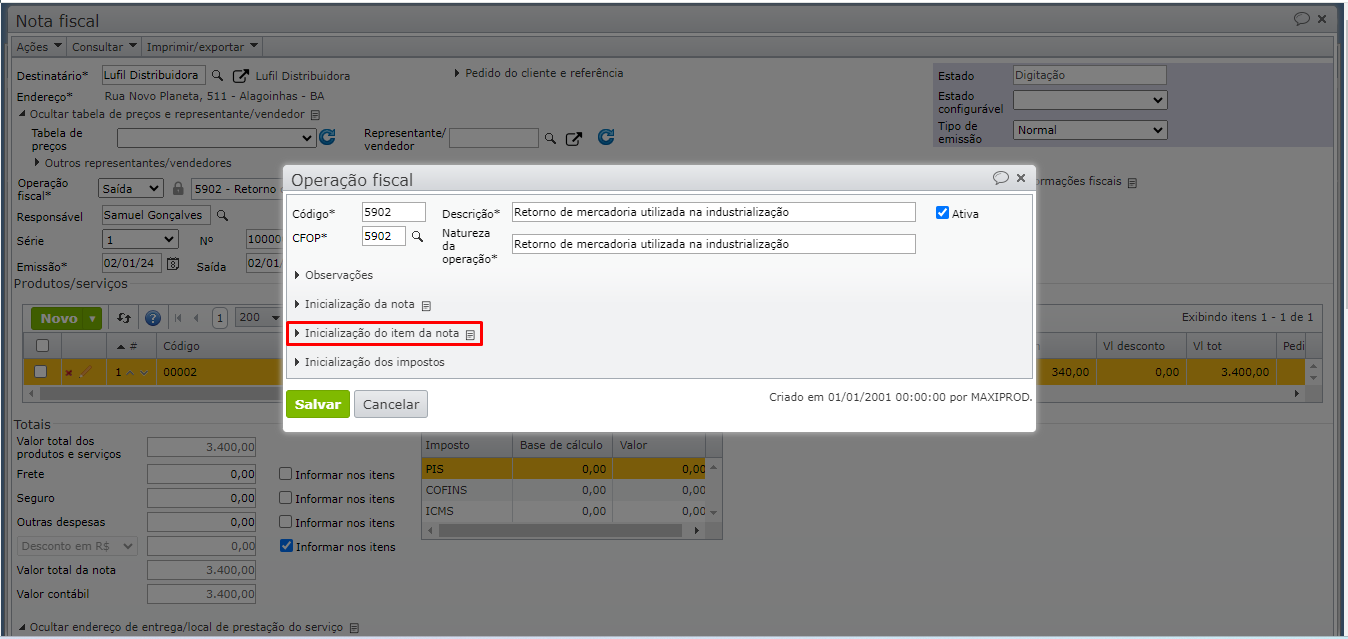Expand the Inicialização dos impostos section
Viewport: 1348px width, 639px height.
374,362
